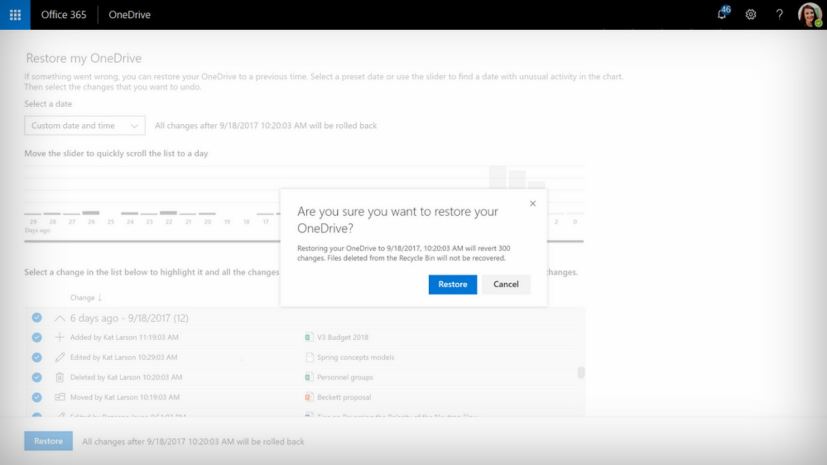Open the Custom date and time dropdown
The image size is (827, 465).
tap(84, 125)
